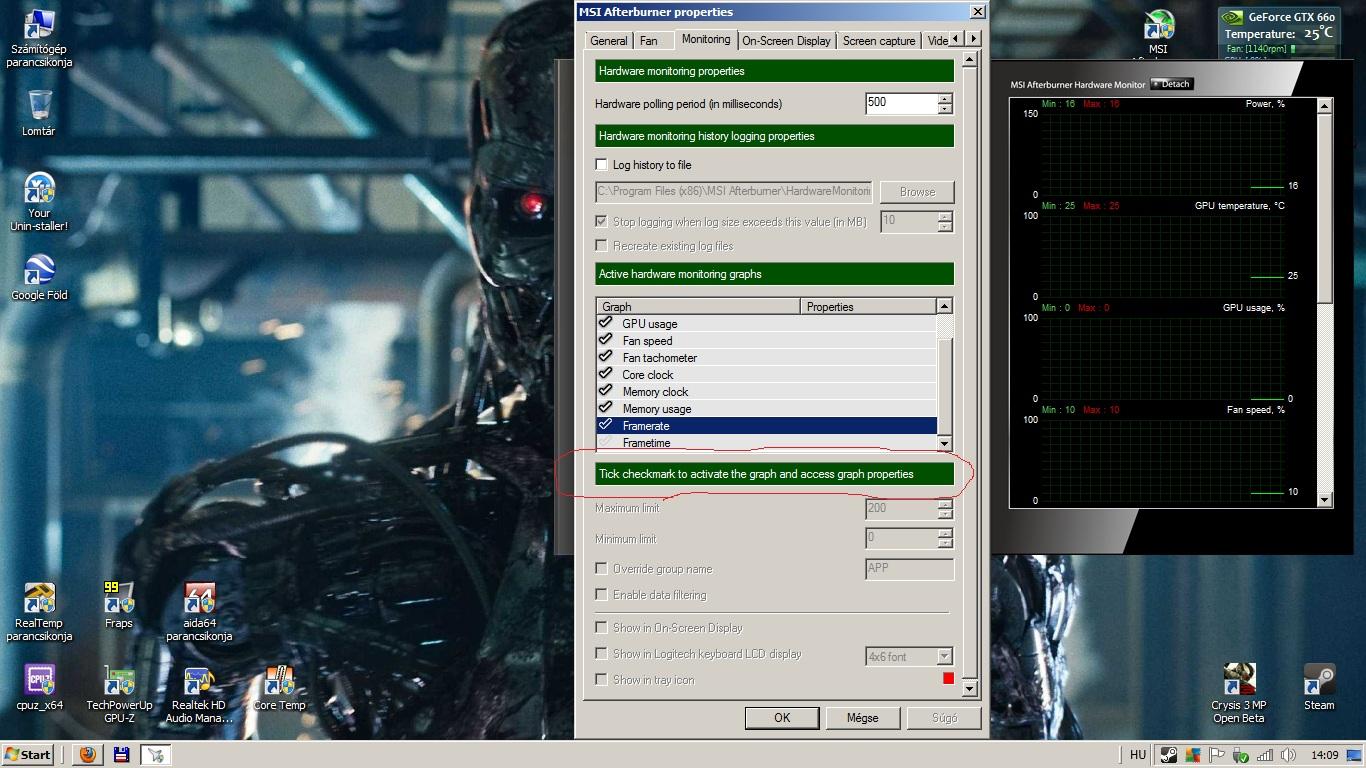Open the Screen capture tab
1366x768 pixels.
pos(879,41)
